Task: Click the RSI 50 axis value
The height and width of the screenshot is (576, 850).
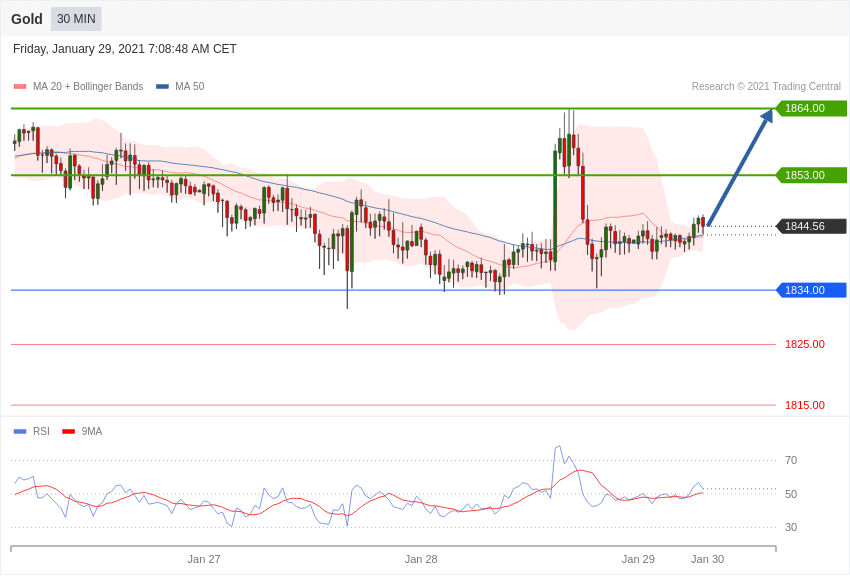Action: (x=791, y=494)
